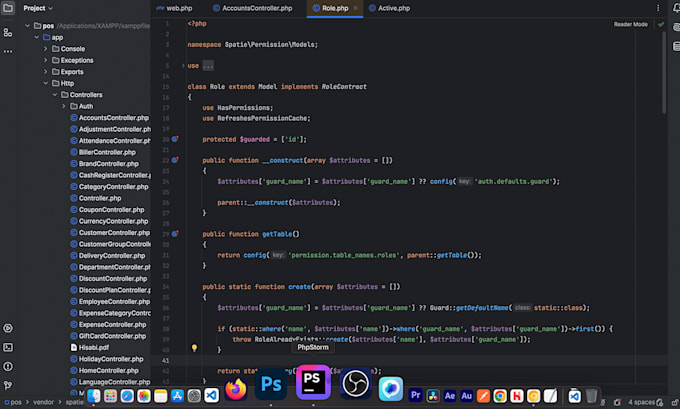The image size is (680, 409).
Task: Click the gutter override marker beside getTable
Action: click(175, 233)
